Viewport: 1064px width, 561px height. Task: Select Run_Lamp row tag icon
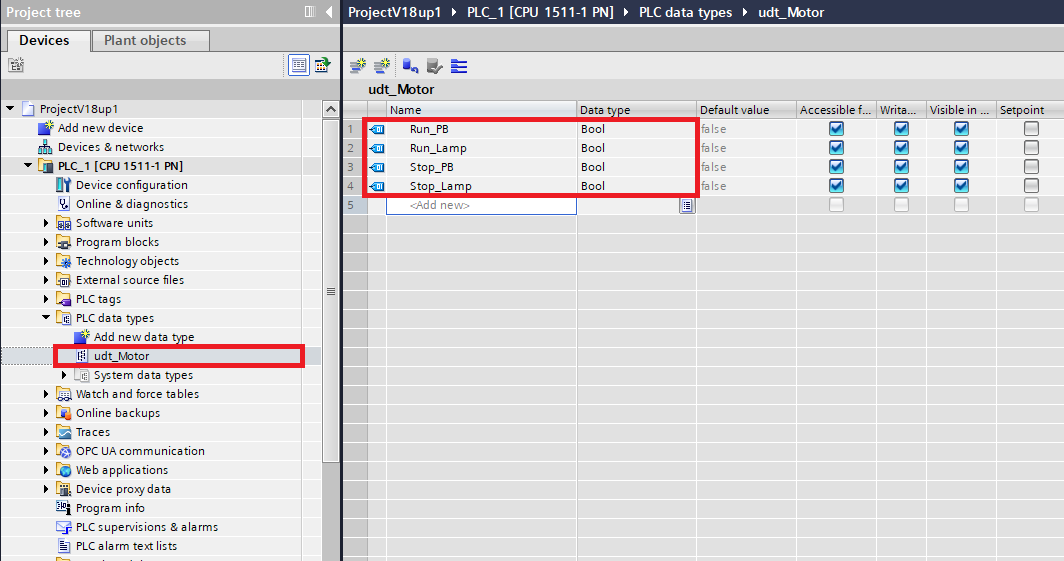point(377,148)
